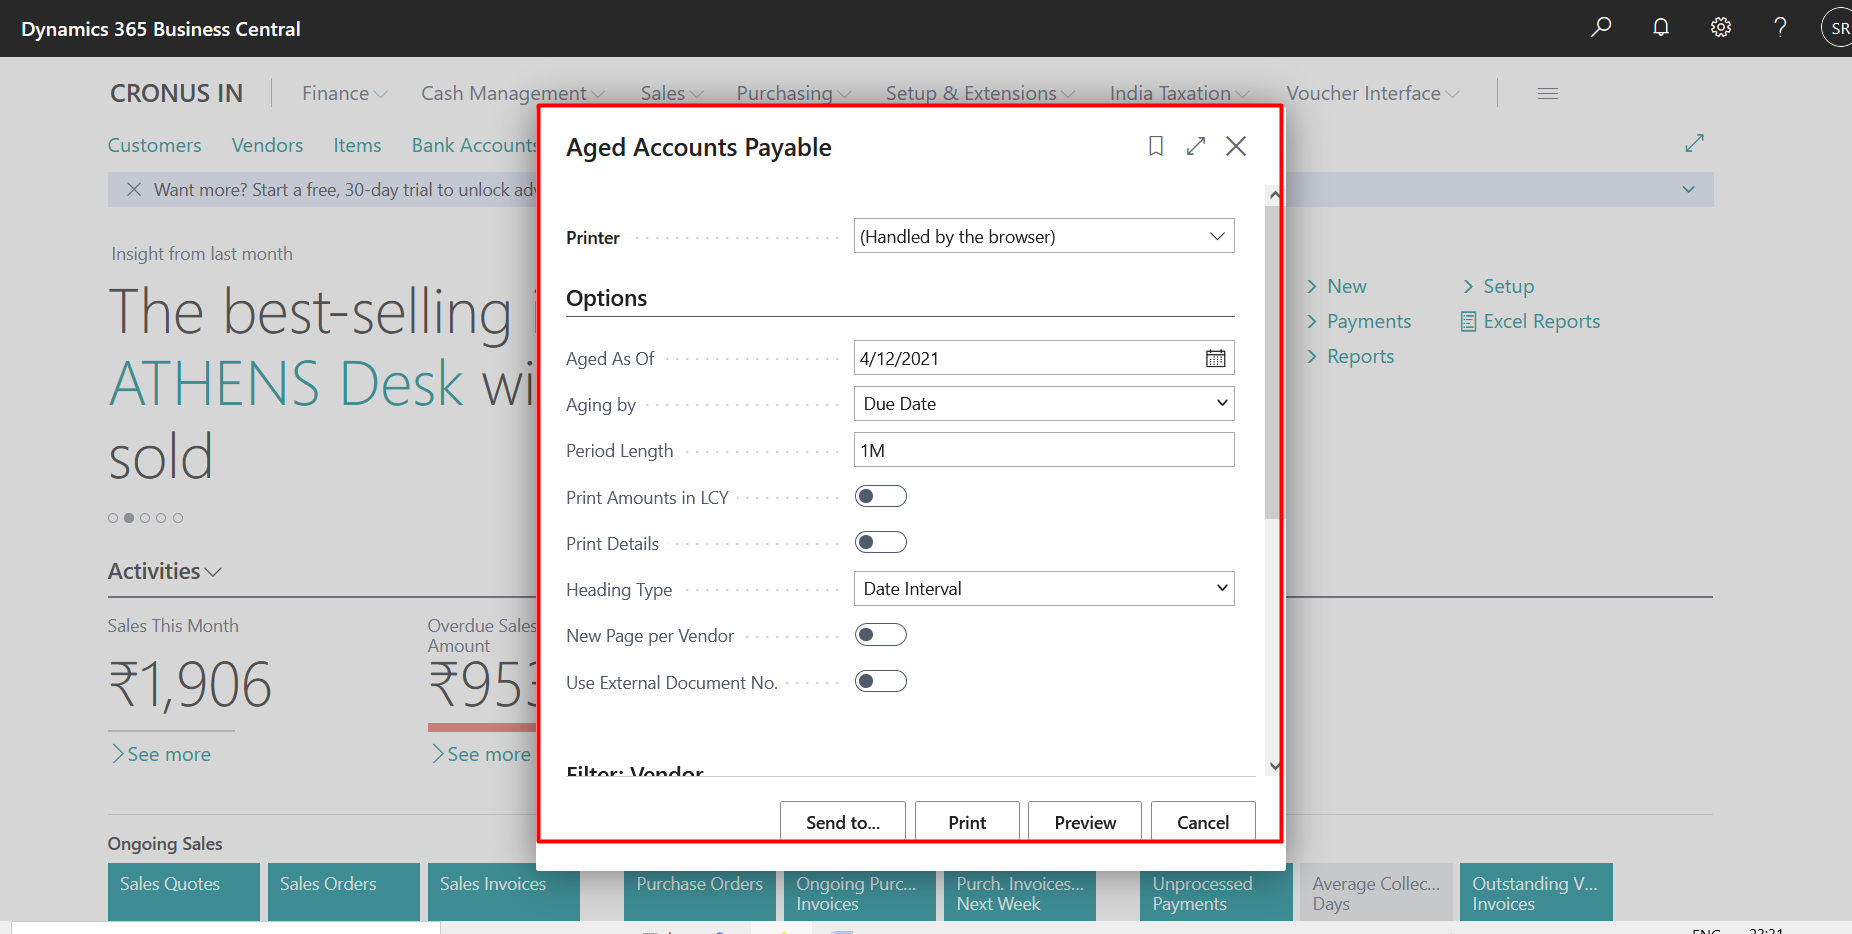The height and width of the screenshot is (934, 1852).
Task: Click the Preview button
Action: [x=1084, y=821]
